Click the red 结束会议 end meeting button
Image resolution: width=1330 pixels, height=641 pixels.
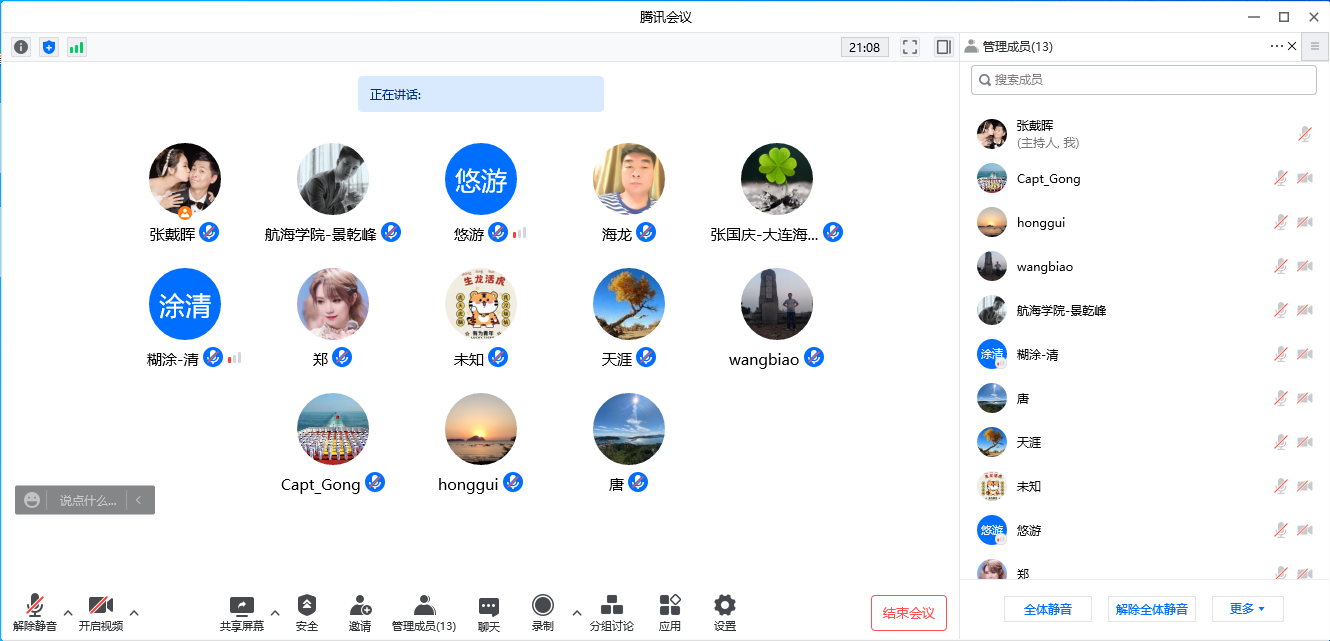tap(908, 613)
